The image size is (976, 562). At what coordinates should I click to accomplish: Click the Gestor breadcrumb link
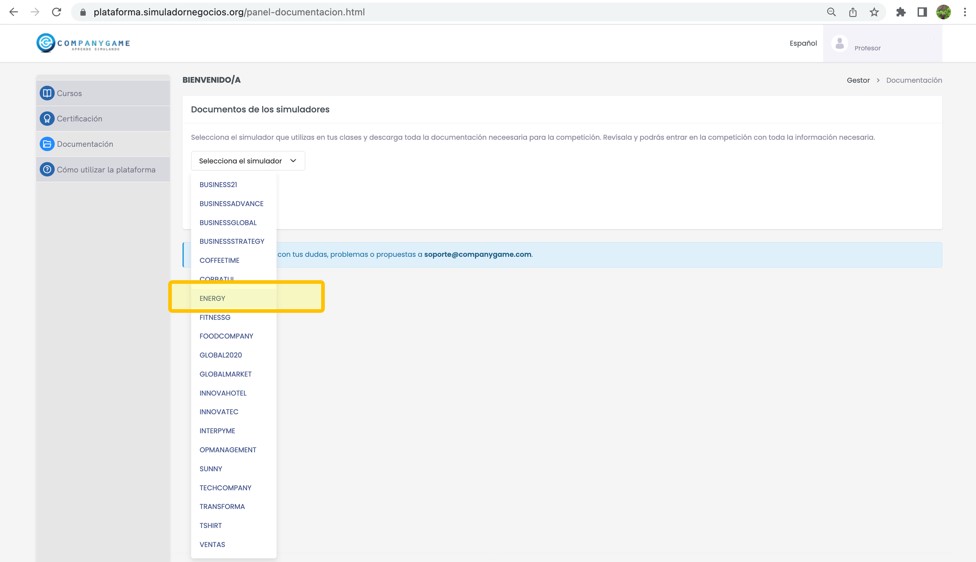coord(858,80)
